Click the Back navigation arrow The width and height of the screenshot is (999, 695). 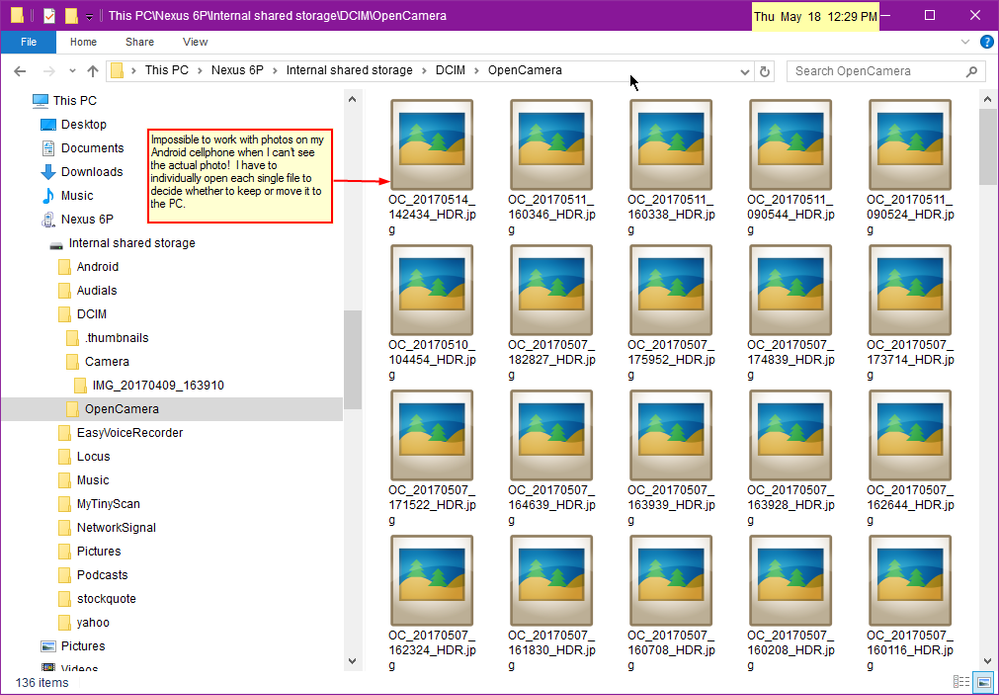(20, 71)
